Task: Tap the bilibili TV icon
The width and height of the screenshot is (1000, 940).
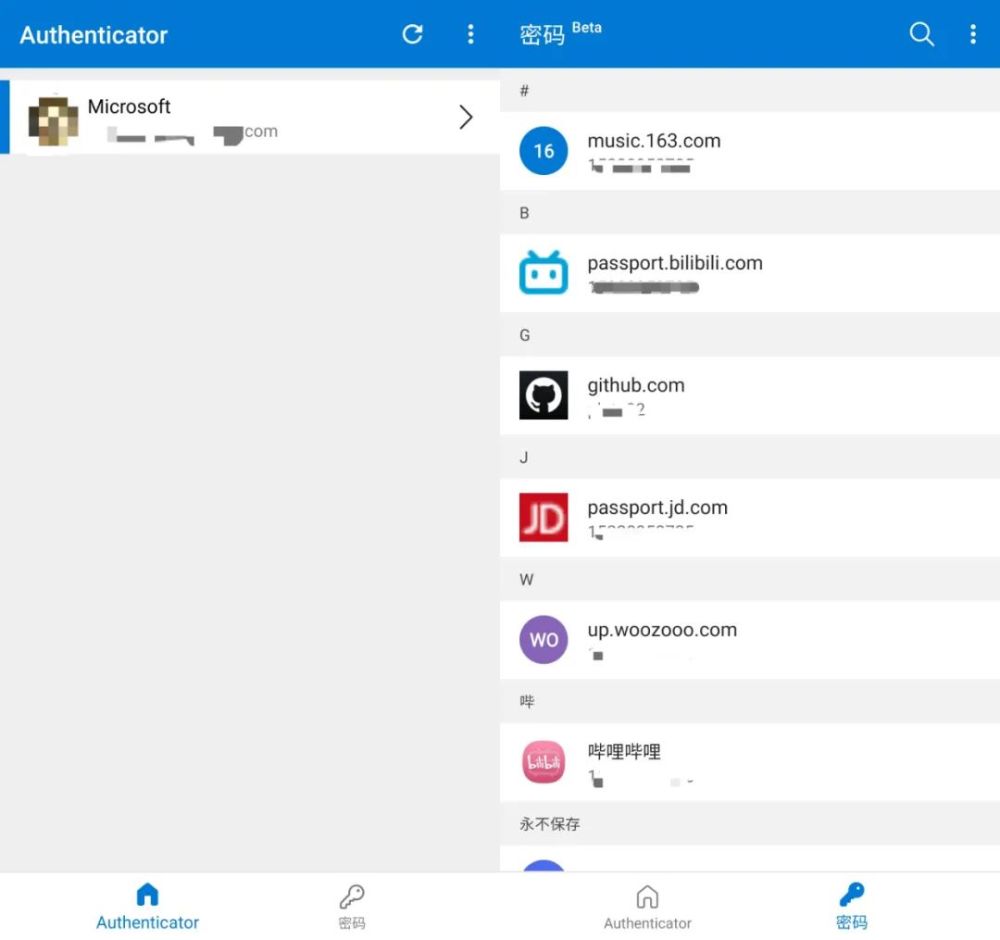Action: point(543,272)
